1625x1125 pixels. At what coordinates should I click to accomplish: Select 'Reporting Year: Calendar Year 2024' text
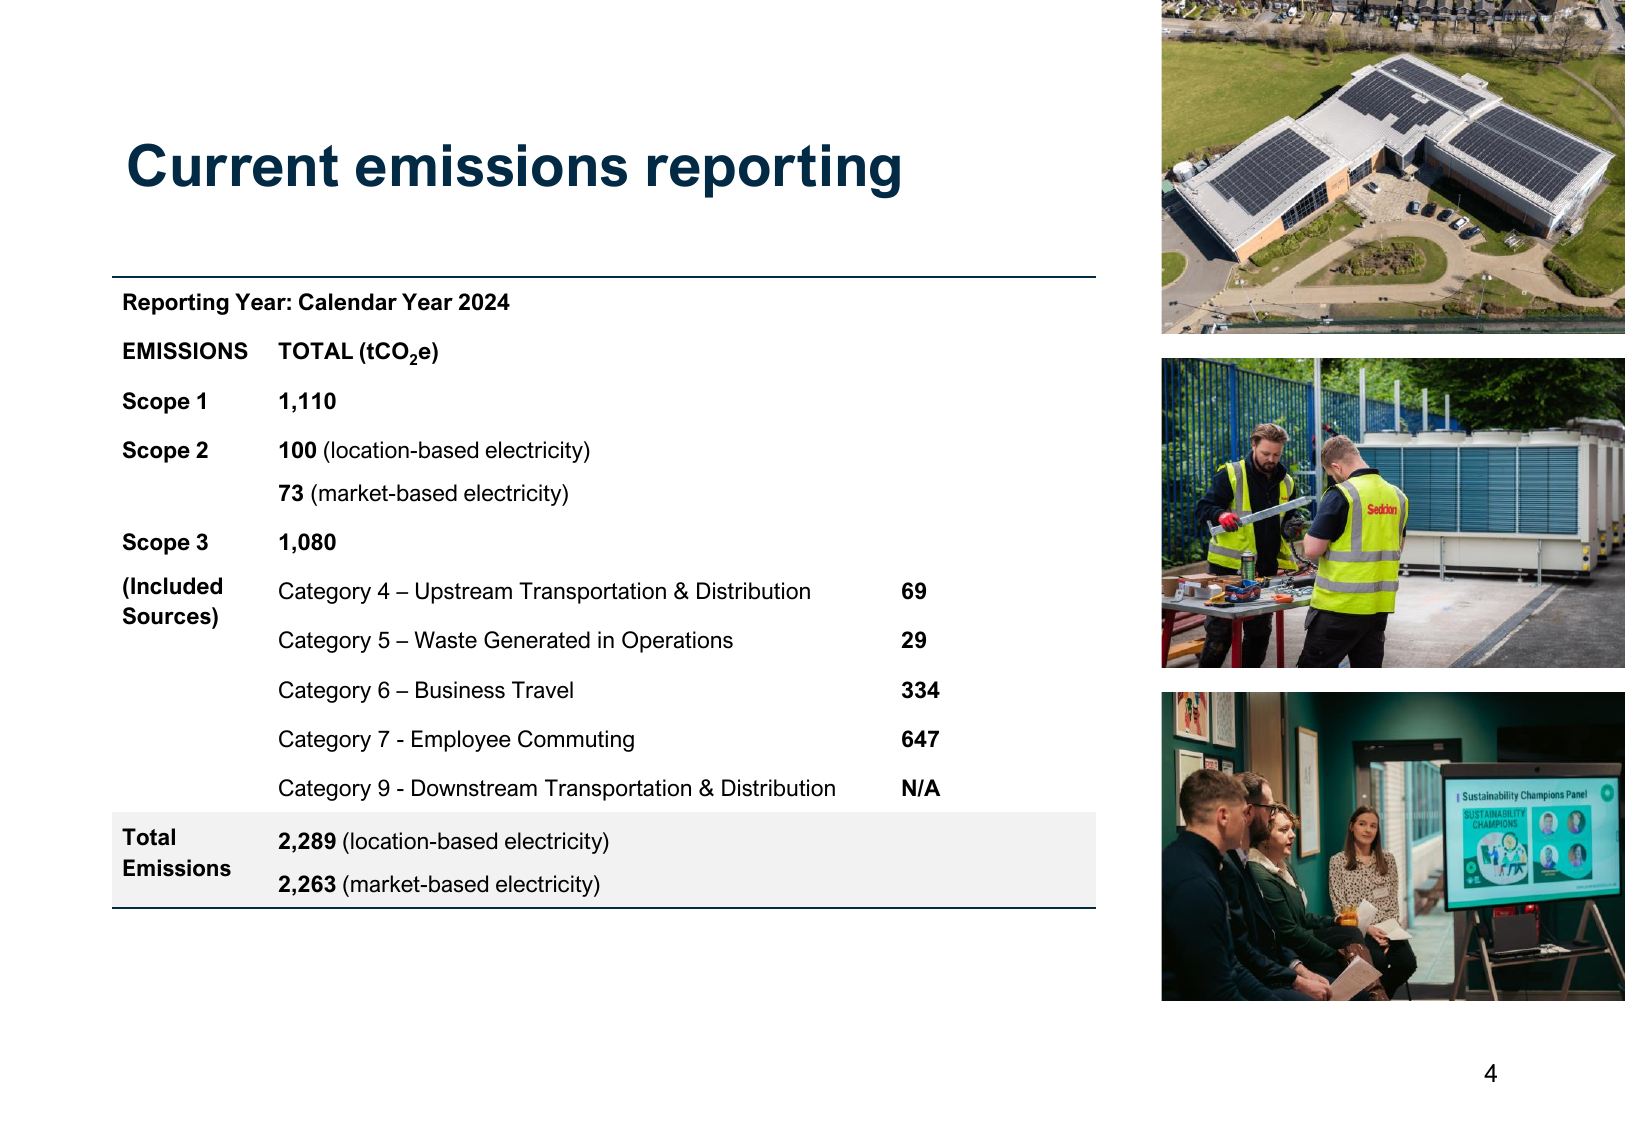click(x=316, y=302)
